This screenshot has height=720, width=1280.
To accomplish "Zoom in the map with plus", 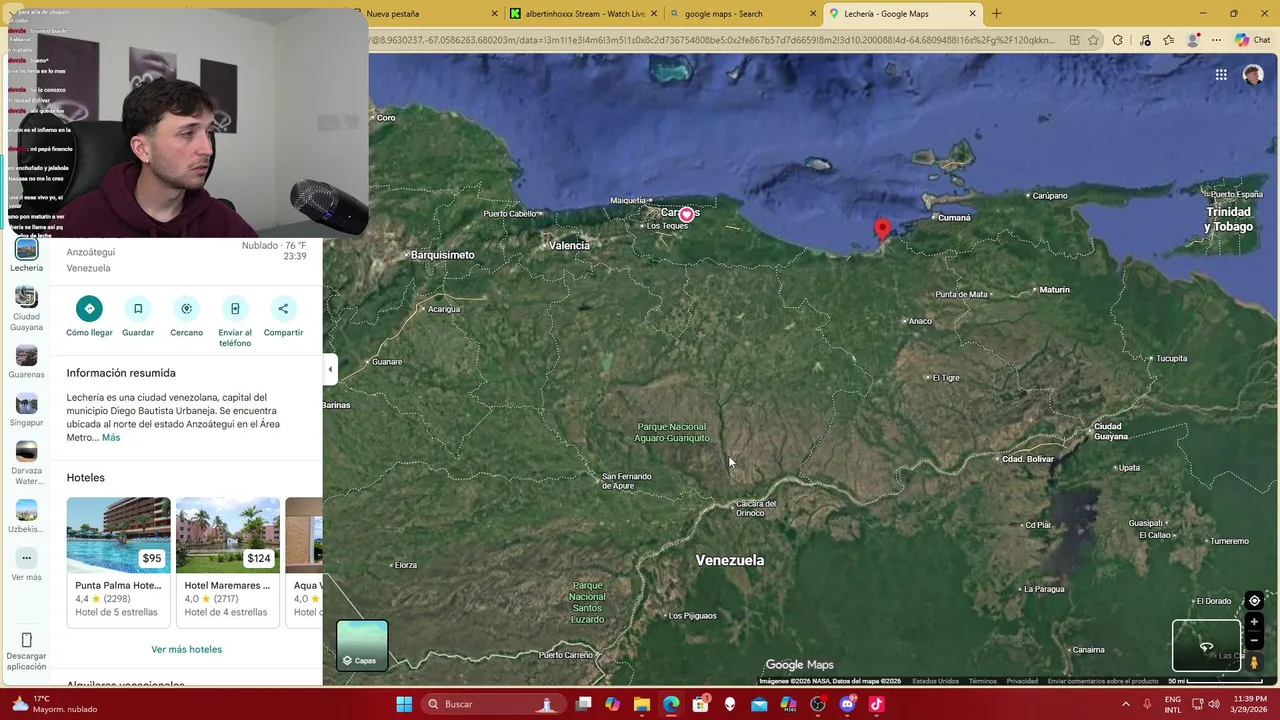I will 1254,622.
